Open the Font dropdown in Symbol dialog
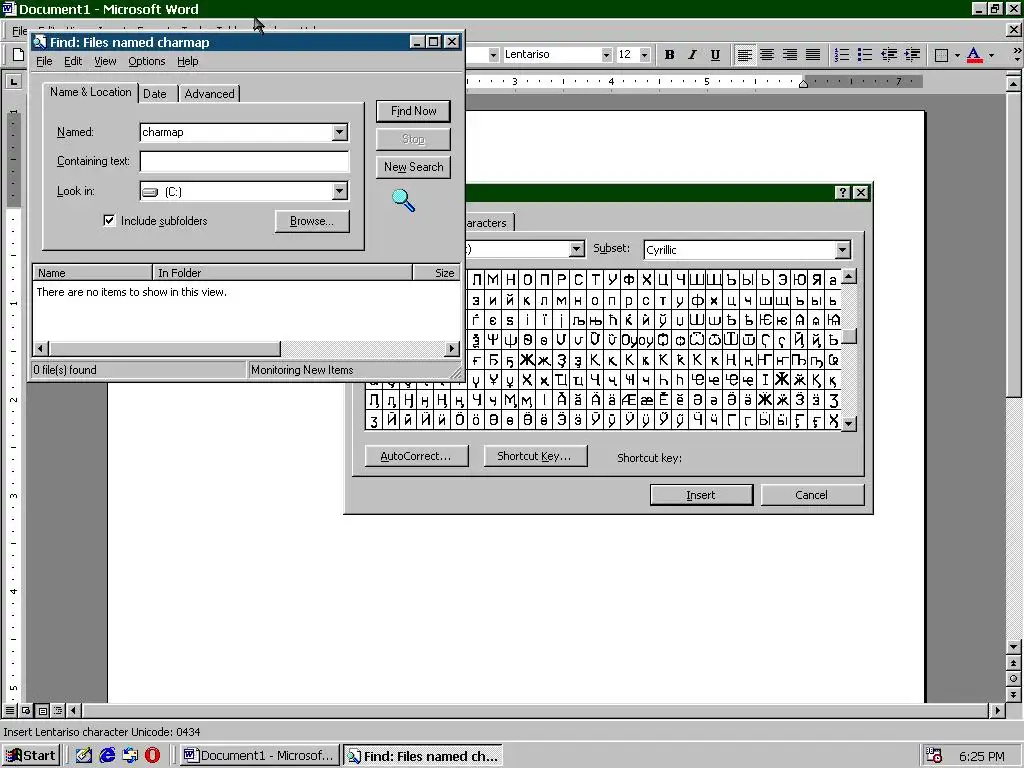The image size is (1024, 768). pyautogui.click(x=576, y=249)
